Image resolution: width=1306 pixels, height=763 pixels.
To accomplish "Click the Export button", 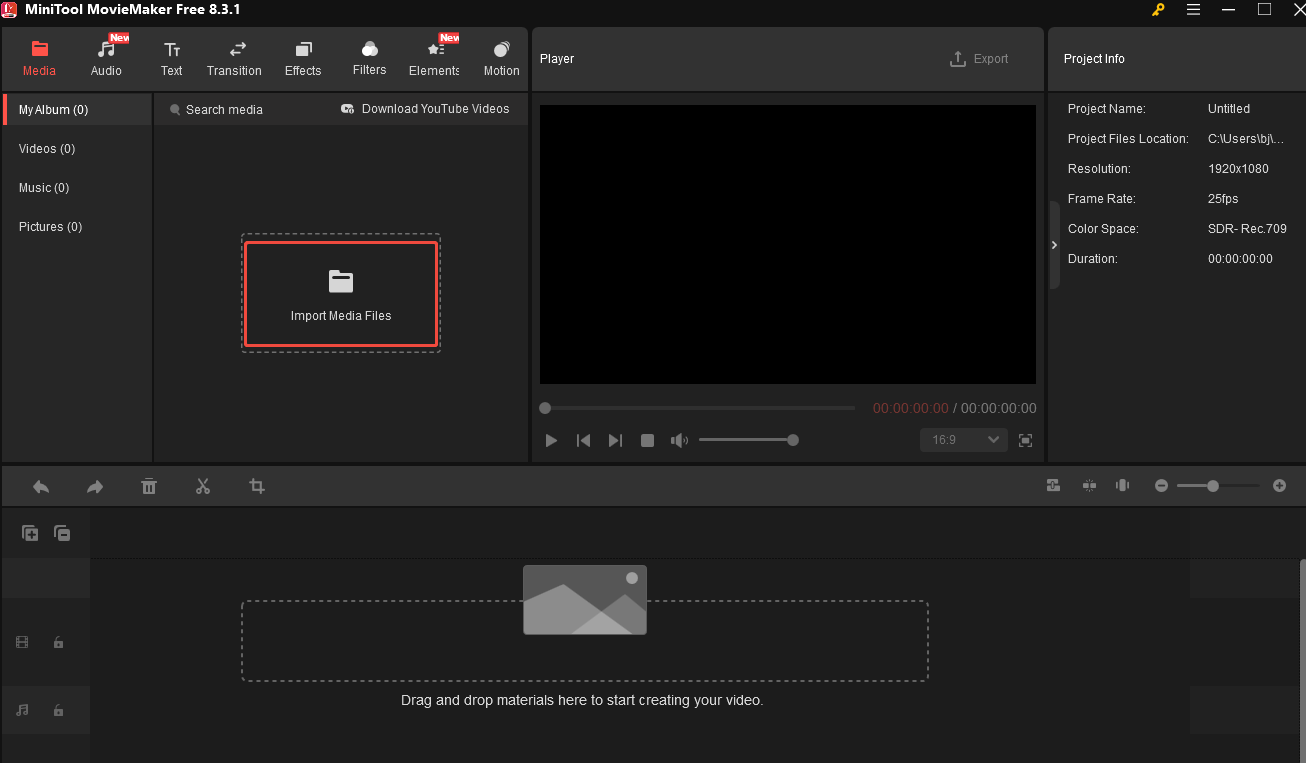I will 980,58.
